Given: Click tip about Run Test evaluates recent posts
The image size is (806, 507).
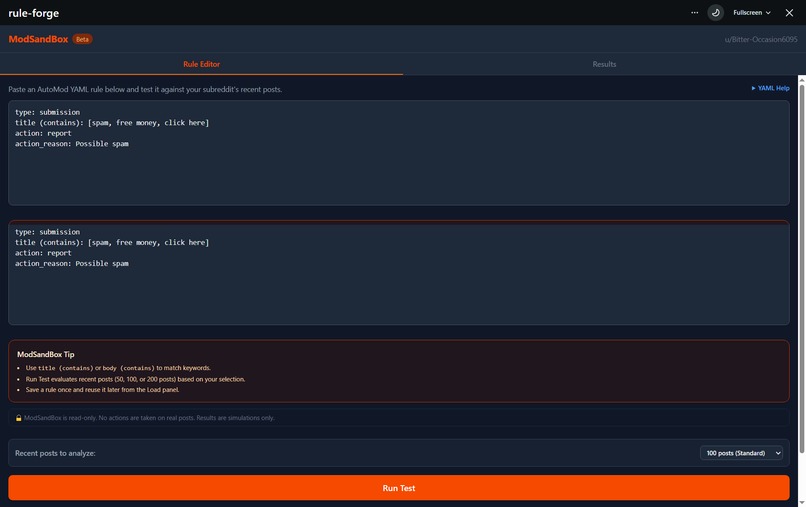Looking at the screenshot, I should [x=135, y=379].
